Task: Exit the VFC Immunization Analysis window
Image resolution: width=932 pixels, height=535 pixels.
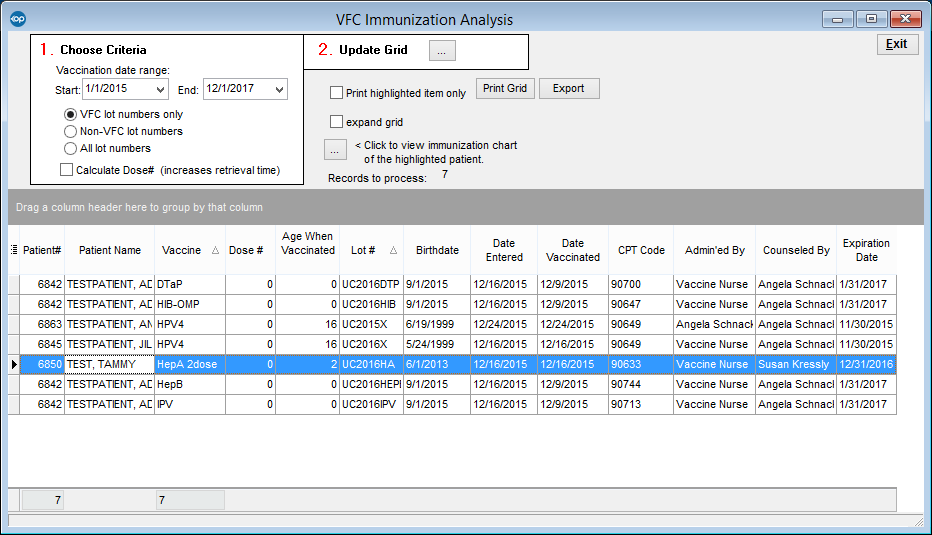Action: (x=896, y=44)
